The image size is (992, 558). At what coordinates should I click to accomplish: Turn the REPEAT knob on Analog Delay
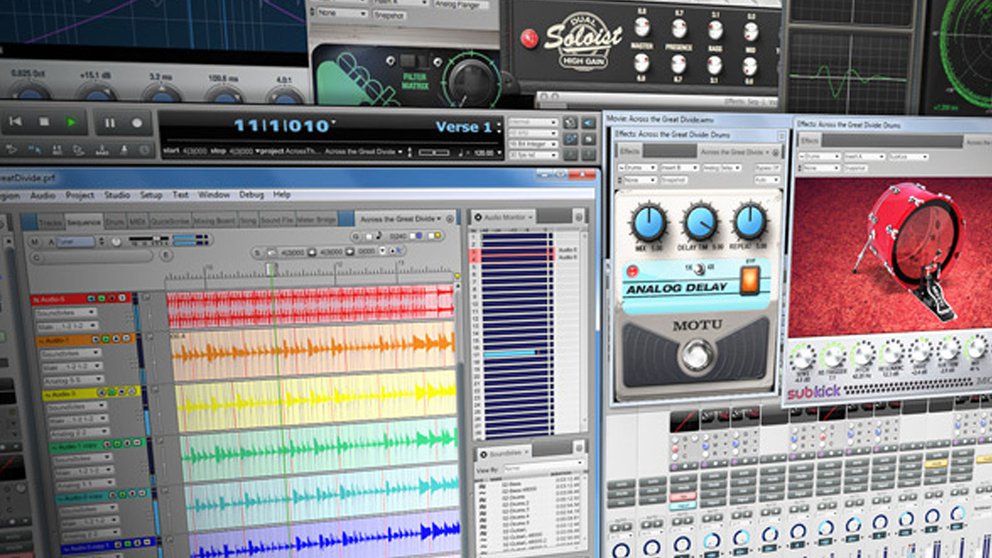click(x=750, y=221)
